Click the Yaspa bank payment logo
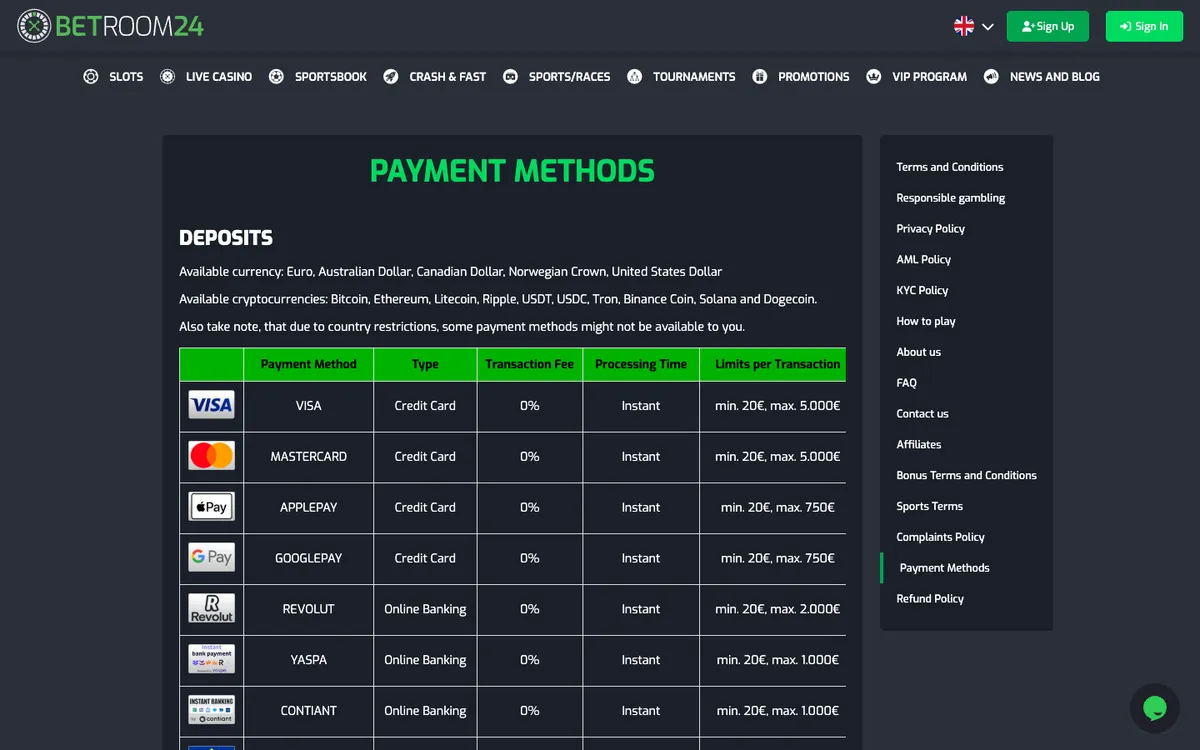This screenshot has width=1200, height=750. click(x=212, y=660)
